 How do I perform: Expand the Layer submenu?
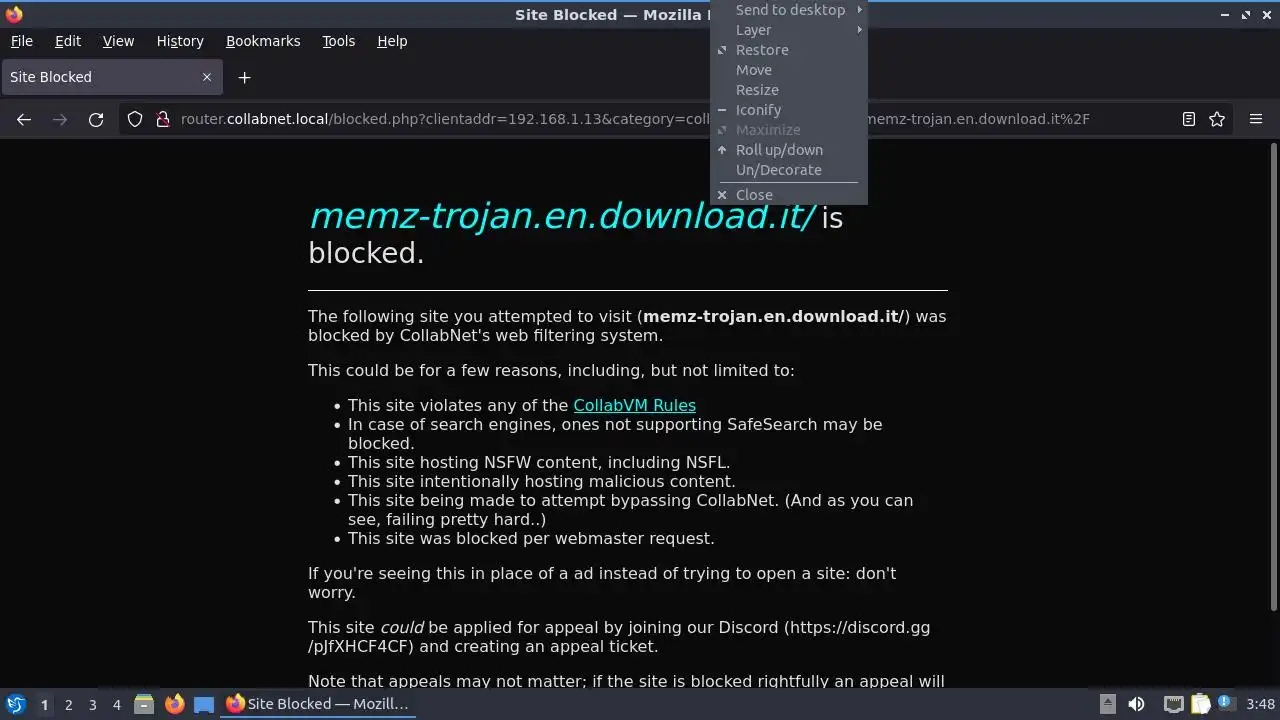pos(789,30)
